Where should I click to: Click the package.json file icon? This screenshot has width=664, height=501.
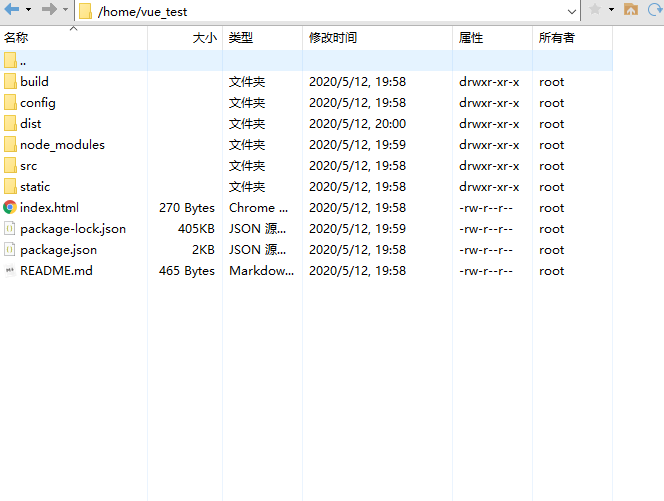pyautogui.click(x=10, y=249)
